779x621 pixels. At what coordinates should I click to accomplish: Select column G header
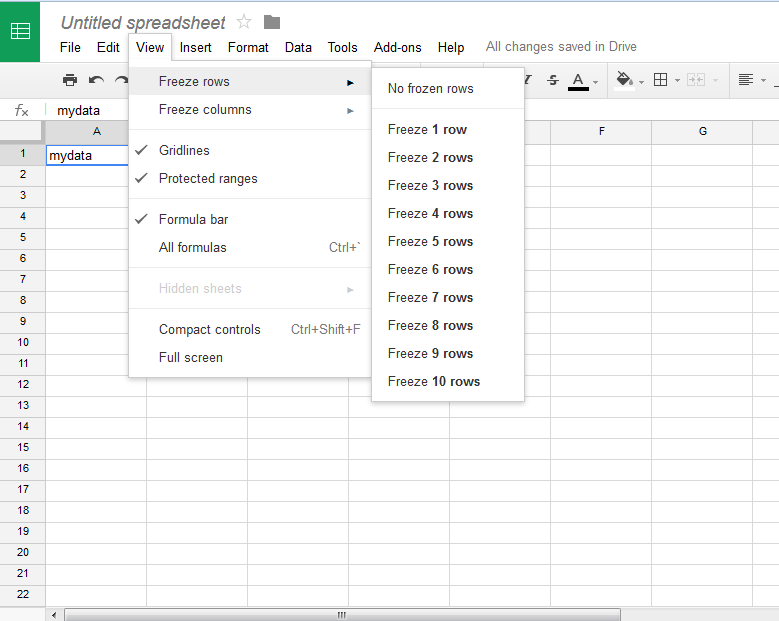pyautogui.click(x=702, y=132)
